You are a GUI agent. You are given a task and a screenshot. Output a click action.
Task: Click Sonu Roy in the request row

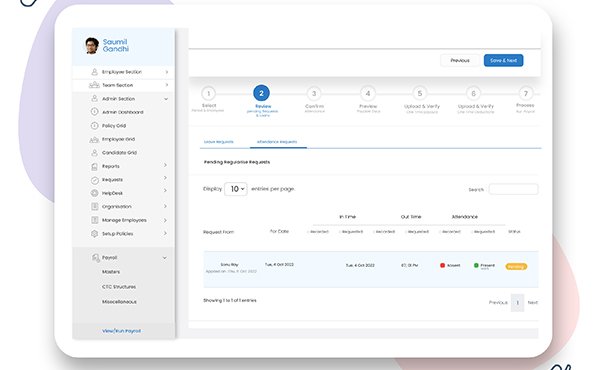pos(230,264)
